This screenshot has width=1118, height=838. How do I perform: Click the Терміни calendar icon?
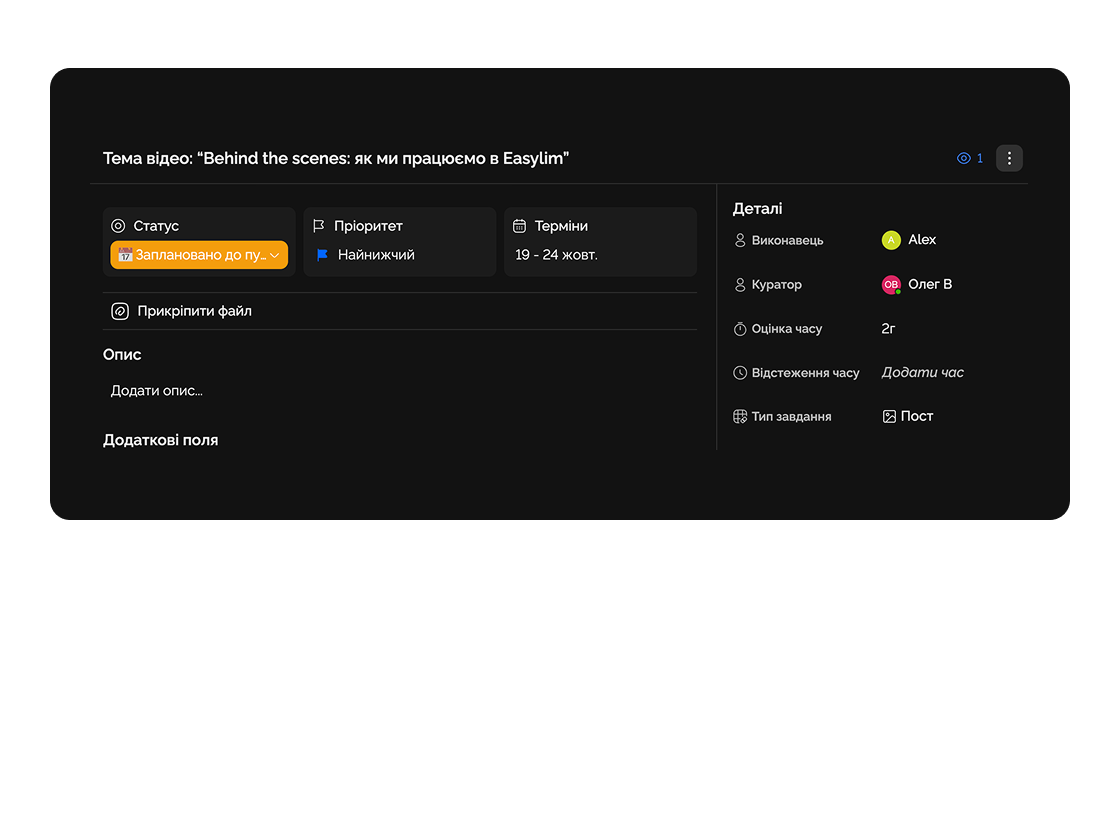(x=519, y=226)
